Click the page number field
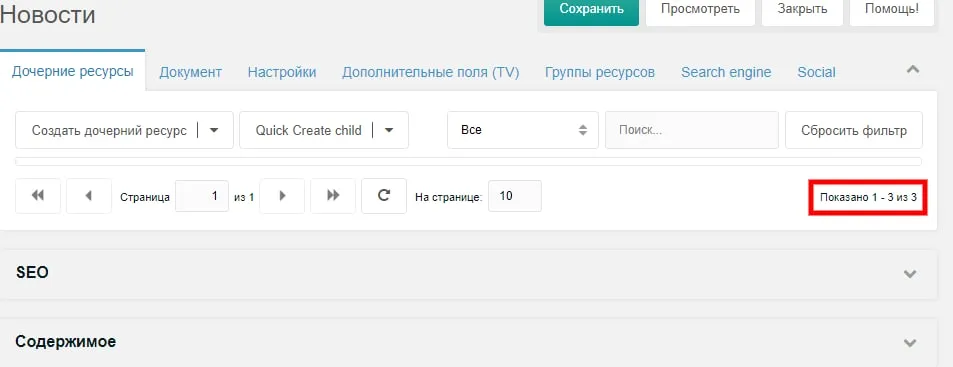Image resolution: width=953 pixels, height=367 pixels. coord(202,196)
